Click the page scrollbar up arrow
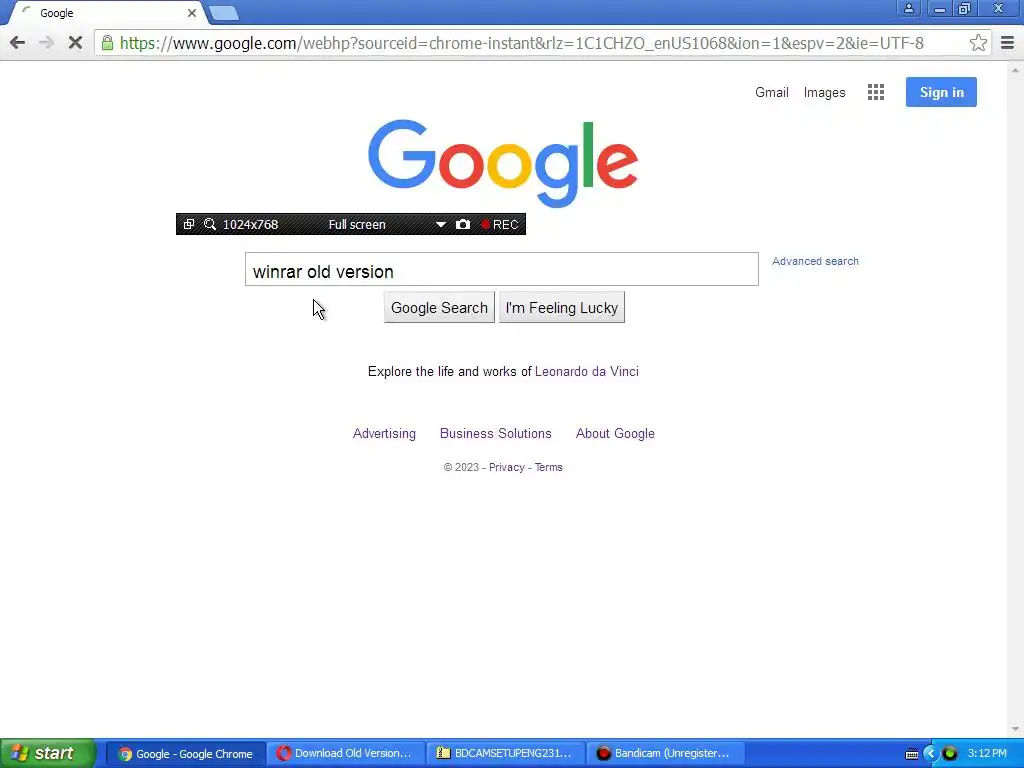 pos(1015,70)
